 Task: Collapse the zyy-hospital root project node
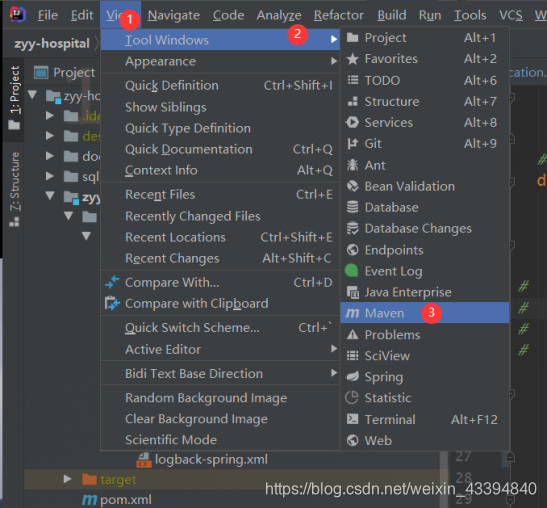32,95
